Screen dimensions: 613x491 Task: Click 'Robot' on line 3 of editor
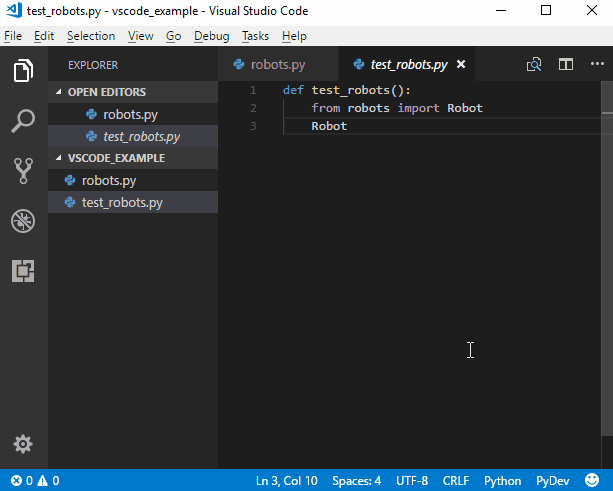(329, 126)
